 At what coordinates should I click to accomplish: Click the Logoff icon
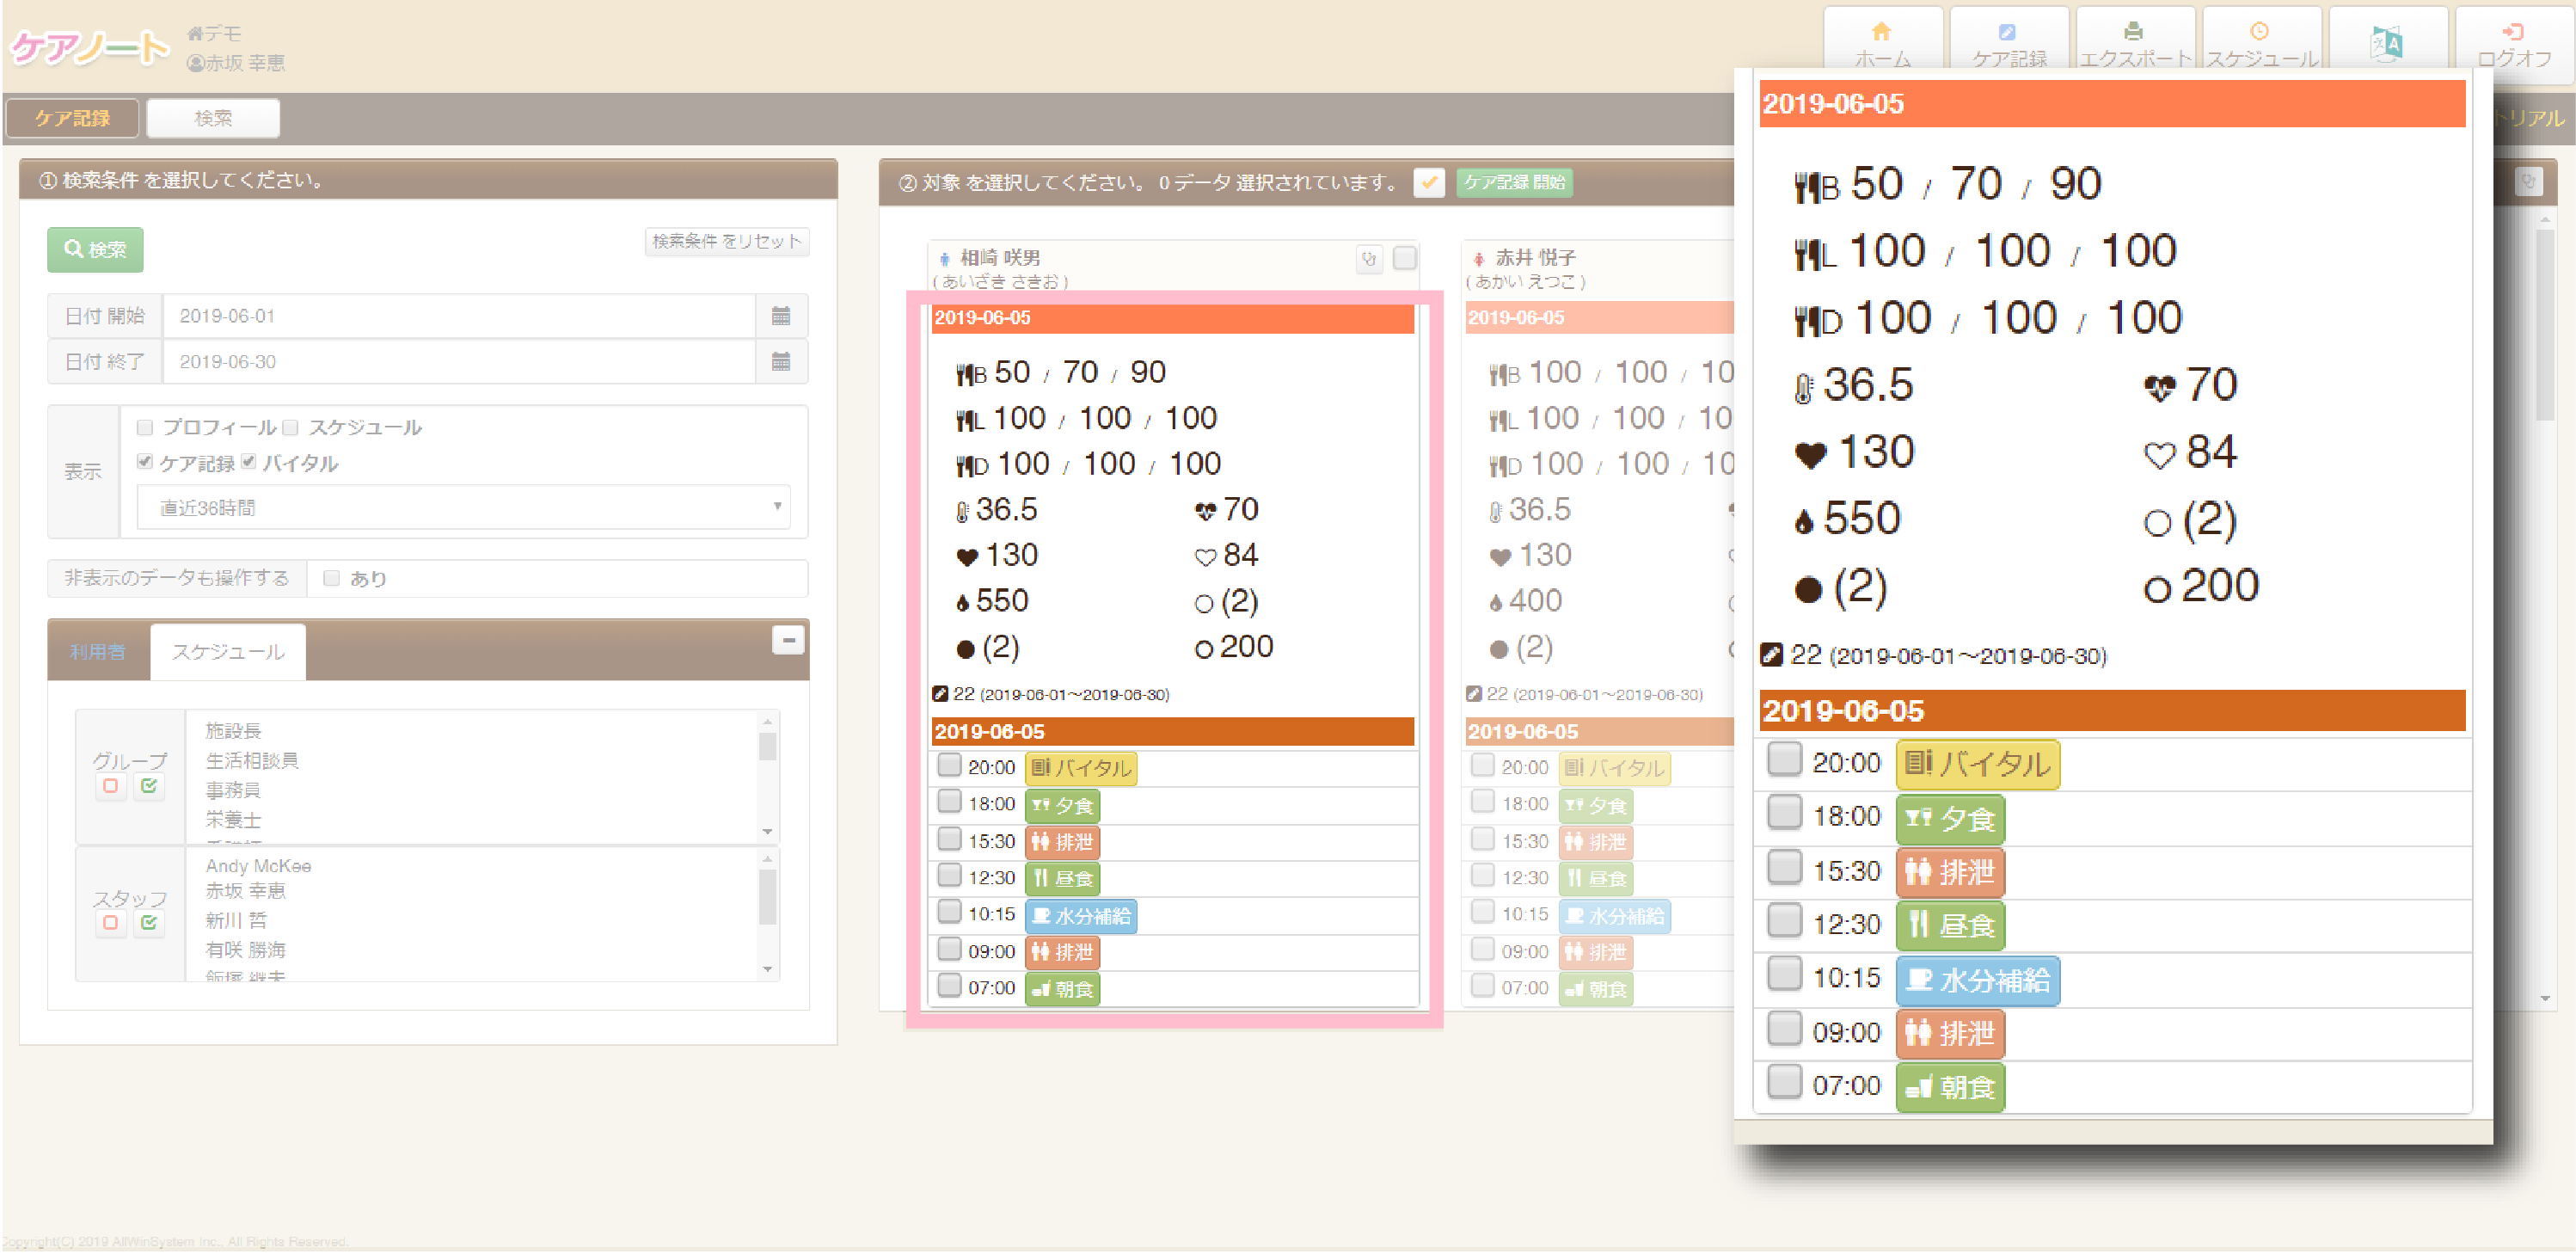pyautogui.click(x=2512, y=33)
